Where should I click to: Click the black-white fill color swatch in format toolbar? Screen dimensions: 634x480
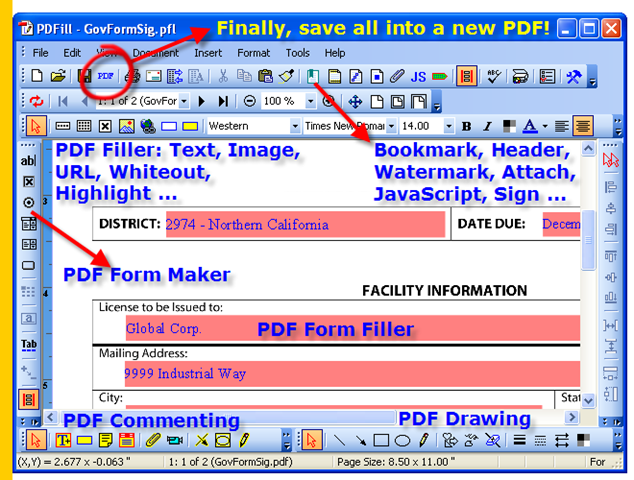(509, 127)
